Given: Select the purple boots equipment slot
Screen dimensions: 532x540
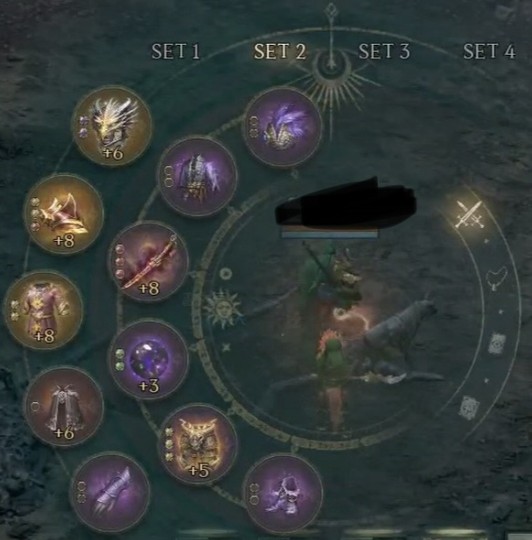Looking at the screenshot, I should click(283, 493).
